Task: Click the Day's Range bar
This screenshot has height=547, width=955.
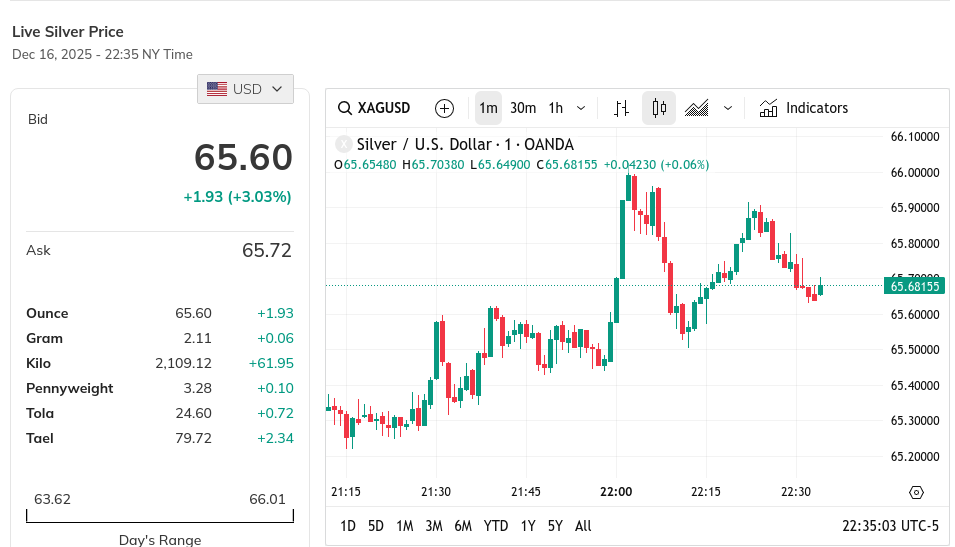Action: point(160,517)
